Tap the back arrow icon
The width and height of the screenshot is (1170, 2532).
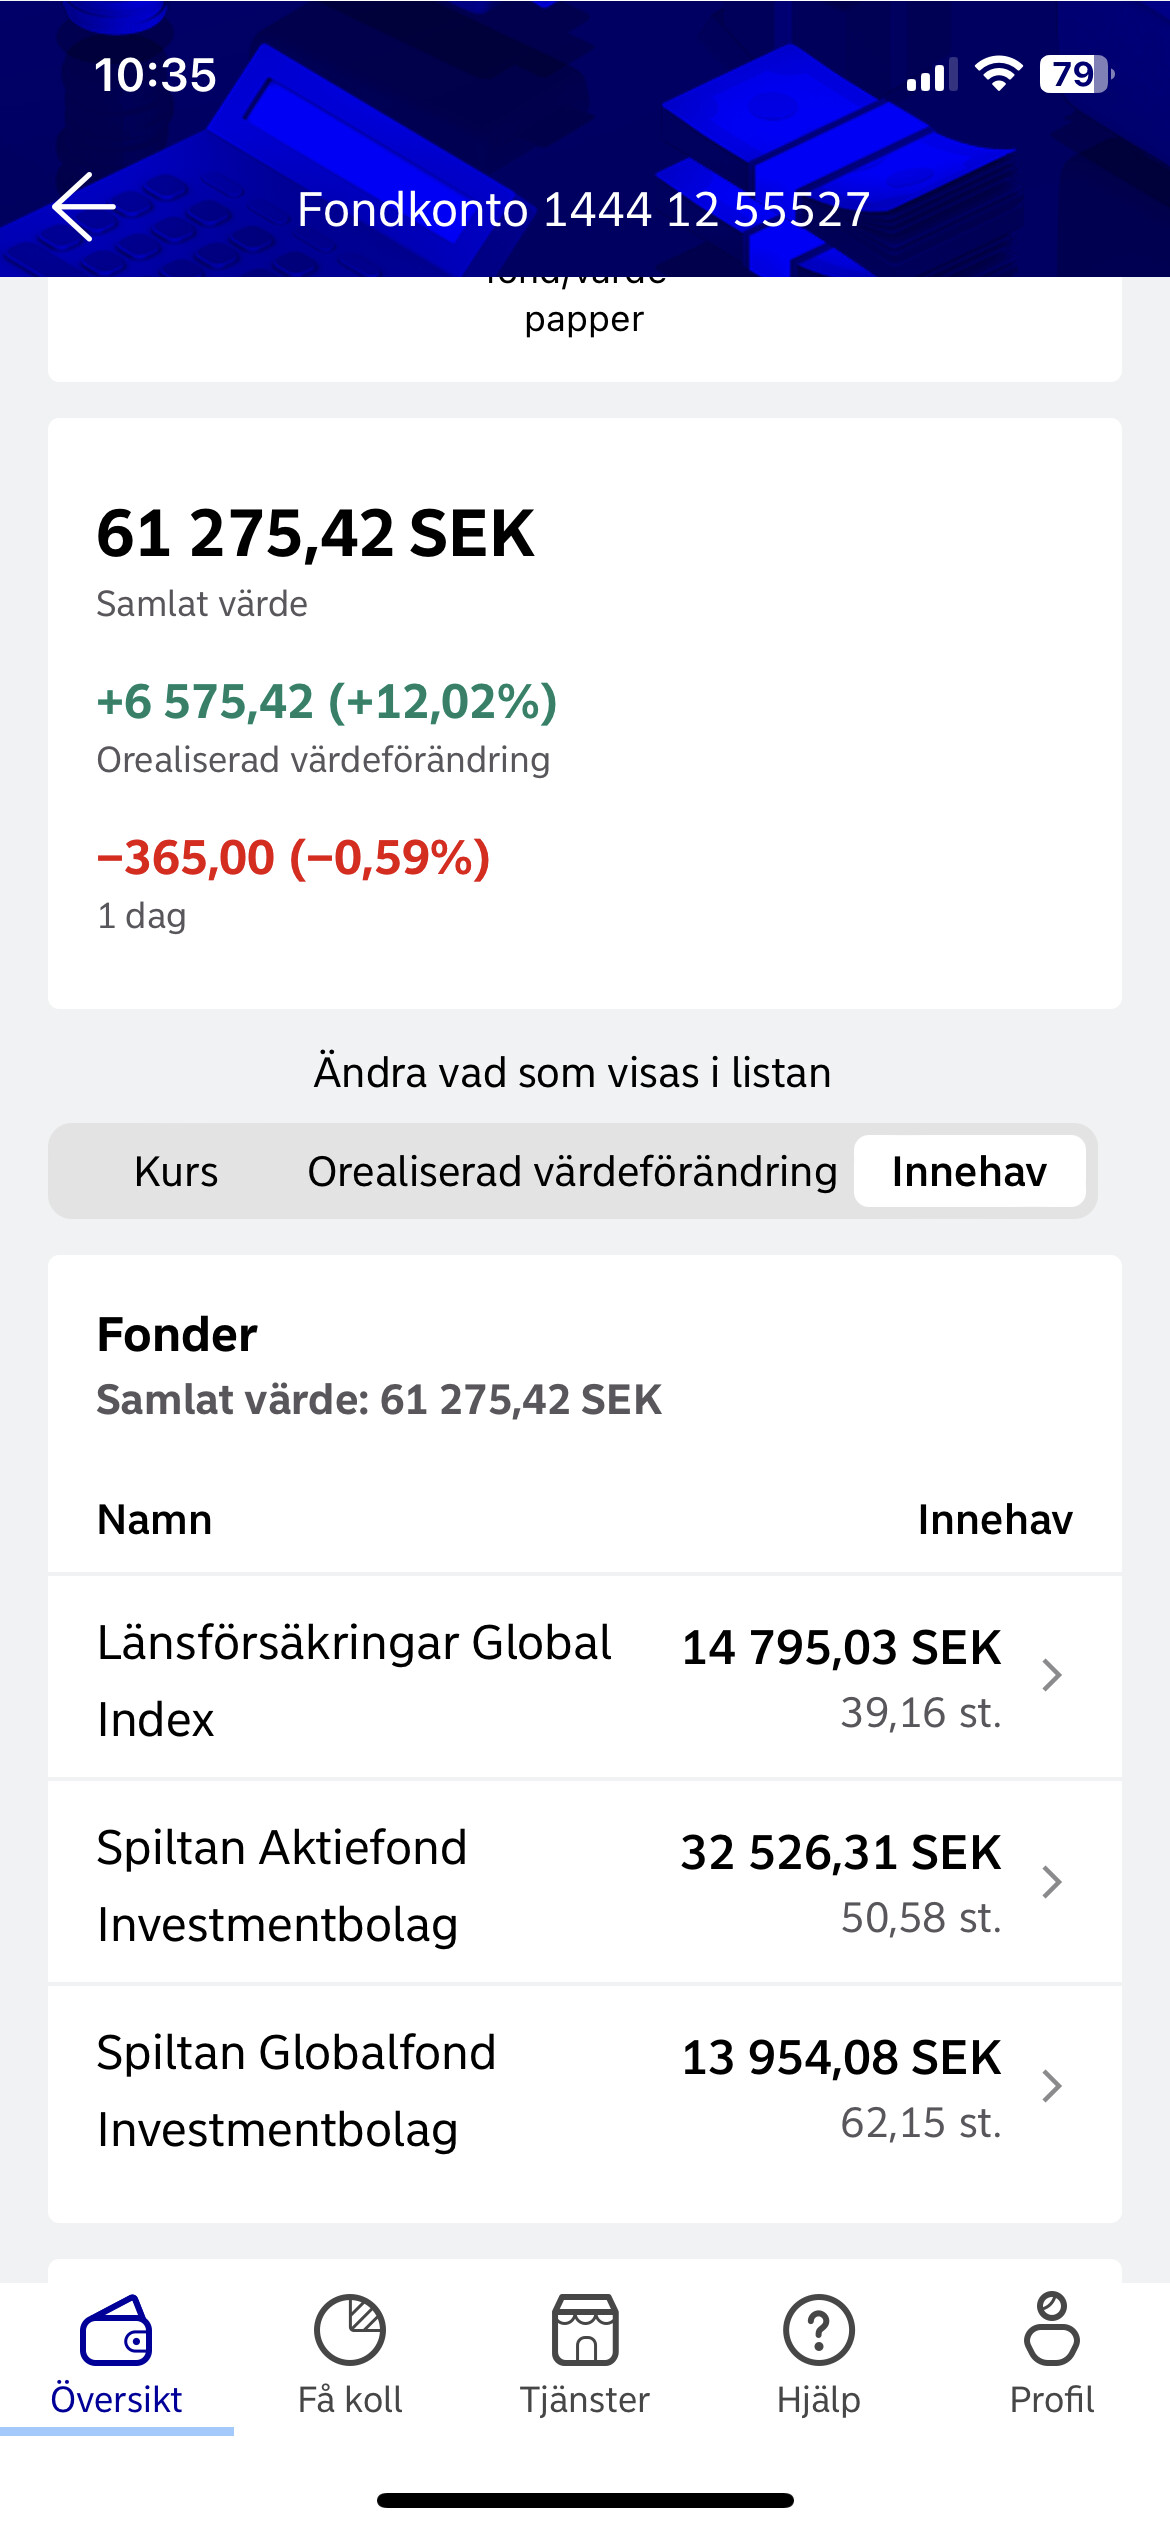coord(84,207)
